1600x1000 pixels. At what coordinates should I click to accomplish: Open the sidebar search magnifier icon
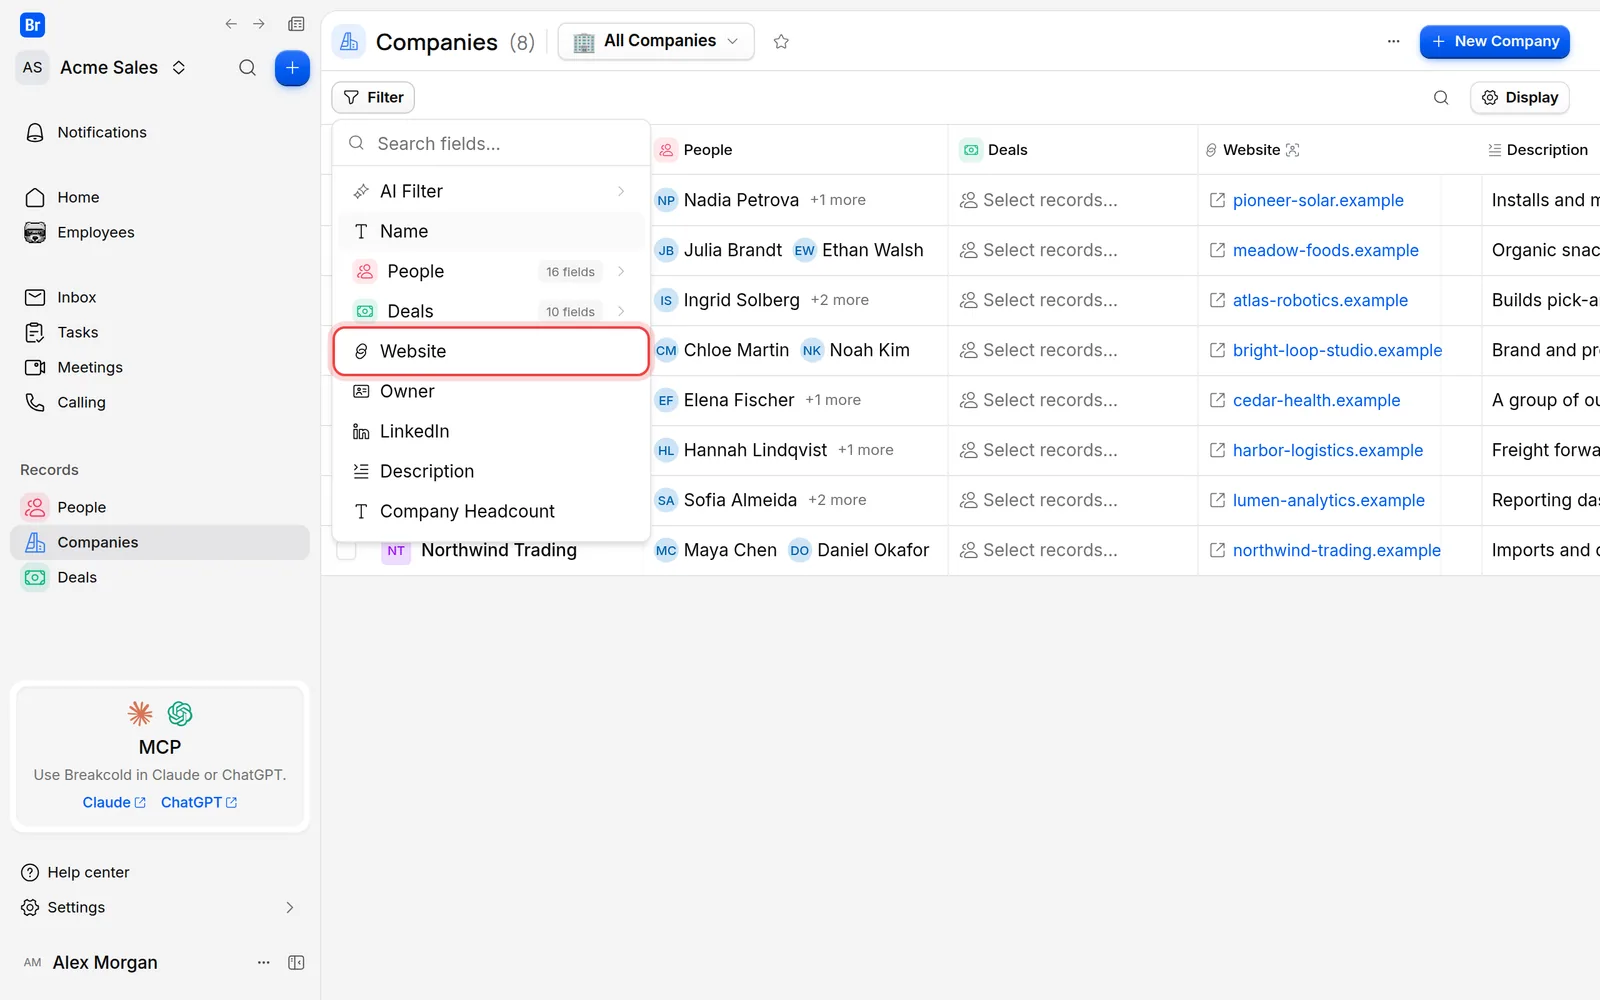[247, 68]
